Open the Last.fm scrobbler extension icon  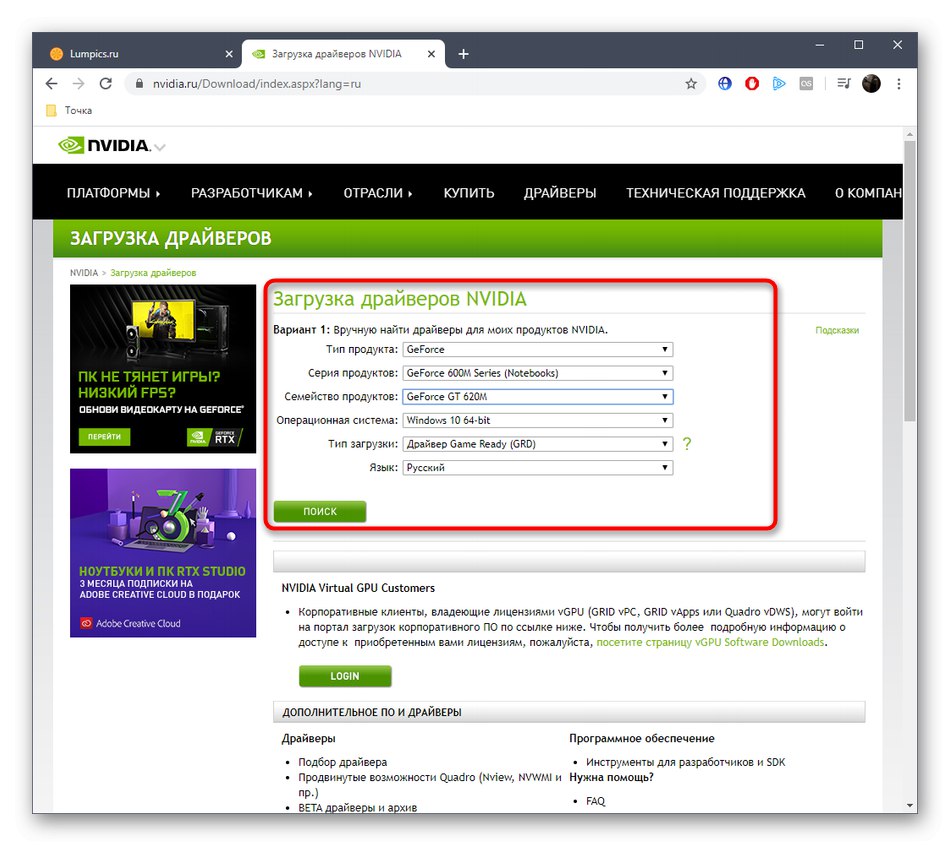[806, 84]
